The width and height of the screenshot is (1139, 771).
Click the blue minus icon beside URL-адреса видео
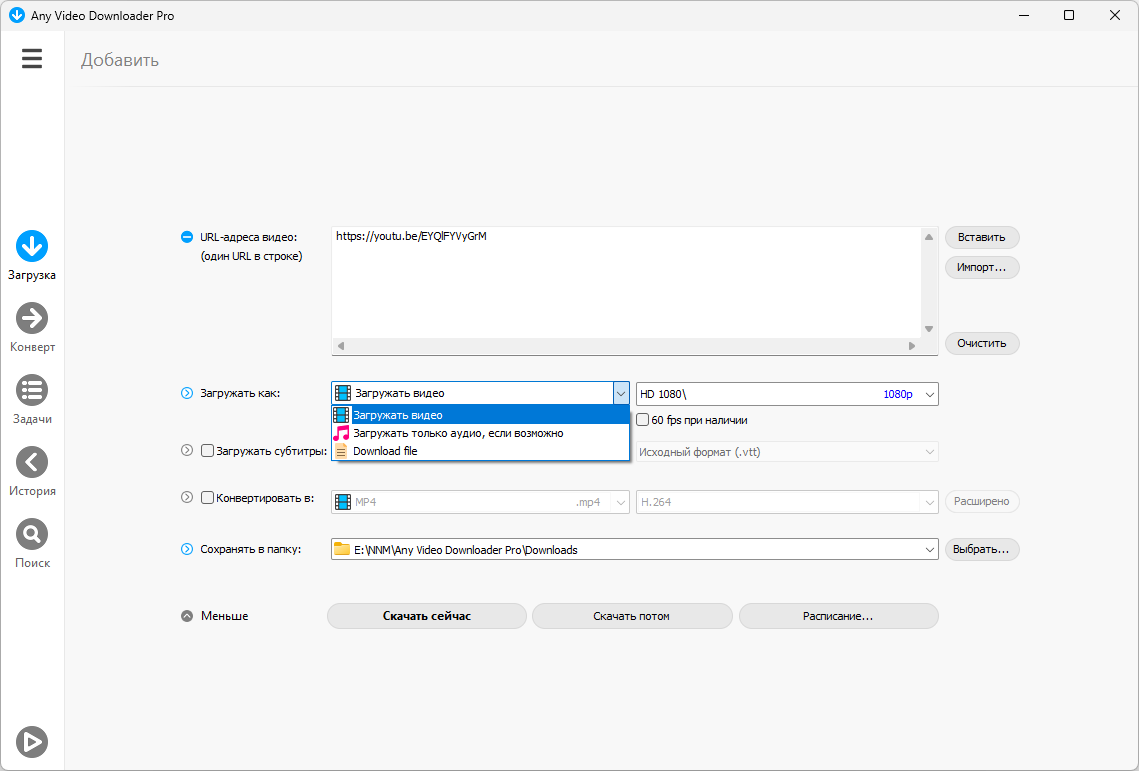(x=186, y=237)
